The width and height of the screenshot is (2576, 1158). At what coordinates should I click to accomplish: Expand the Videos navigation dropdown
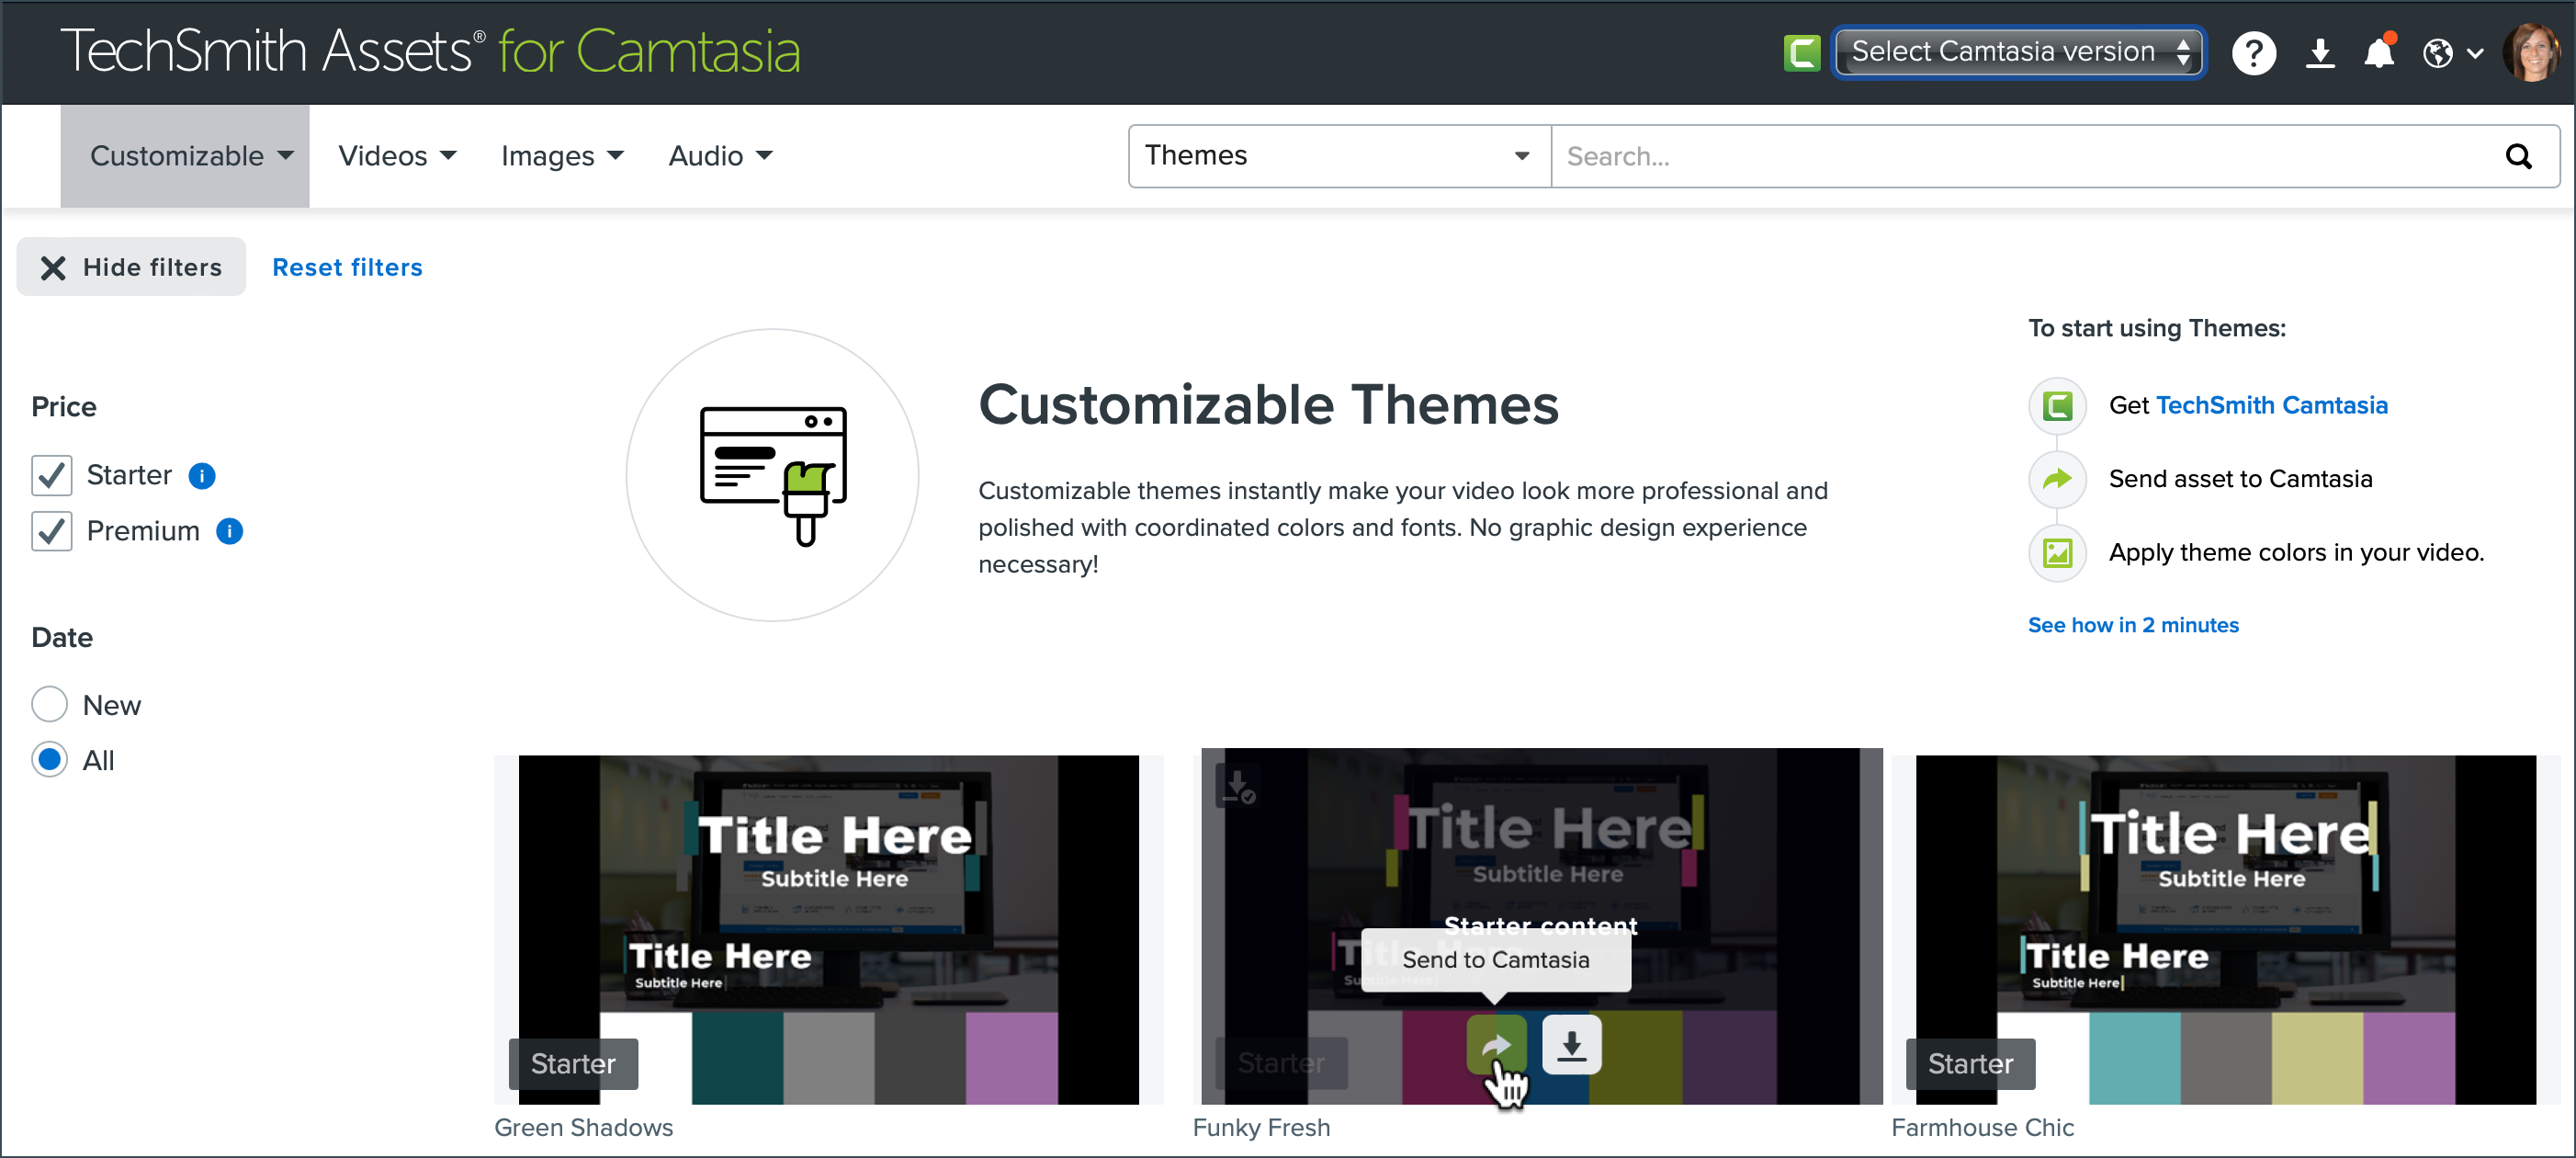[398, 156]
